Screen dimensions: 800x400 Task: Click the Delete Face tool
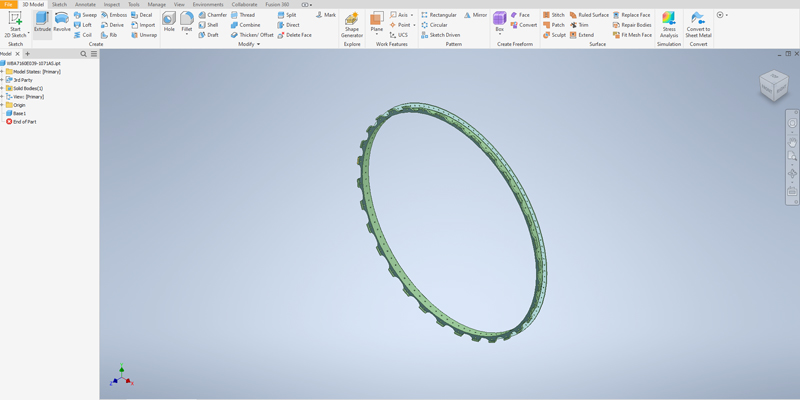point(294,35)
